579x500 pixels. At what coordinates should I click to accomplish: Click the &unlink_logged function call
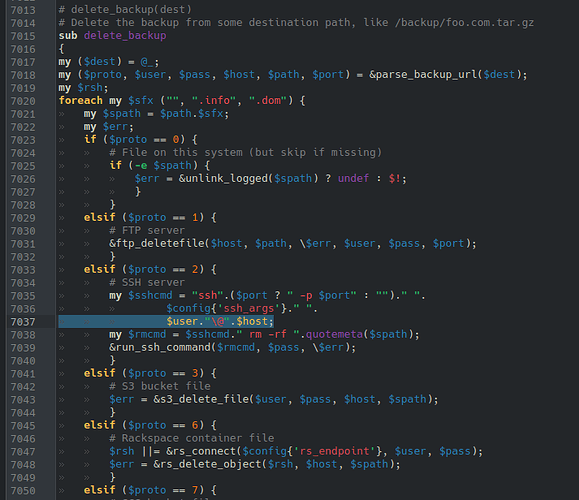coord(223,178)
